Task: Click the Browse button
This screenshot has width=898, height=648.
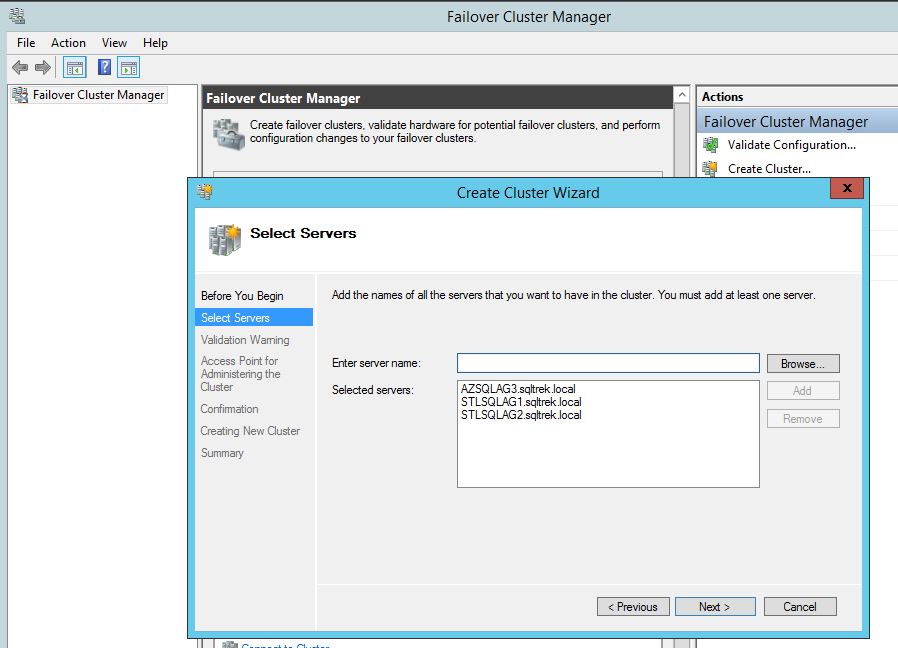Action: coord(803,364)
